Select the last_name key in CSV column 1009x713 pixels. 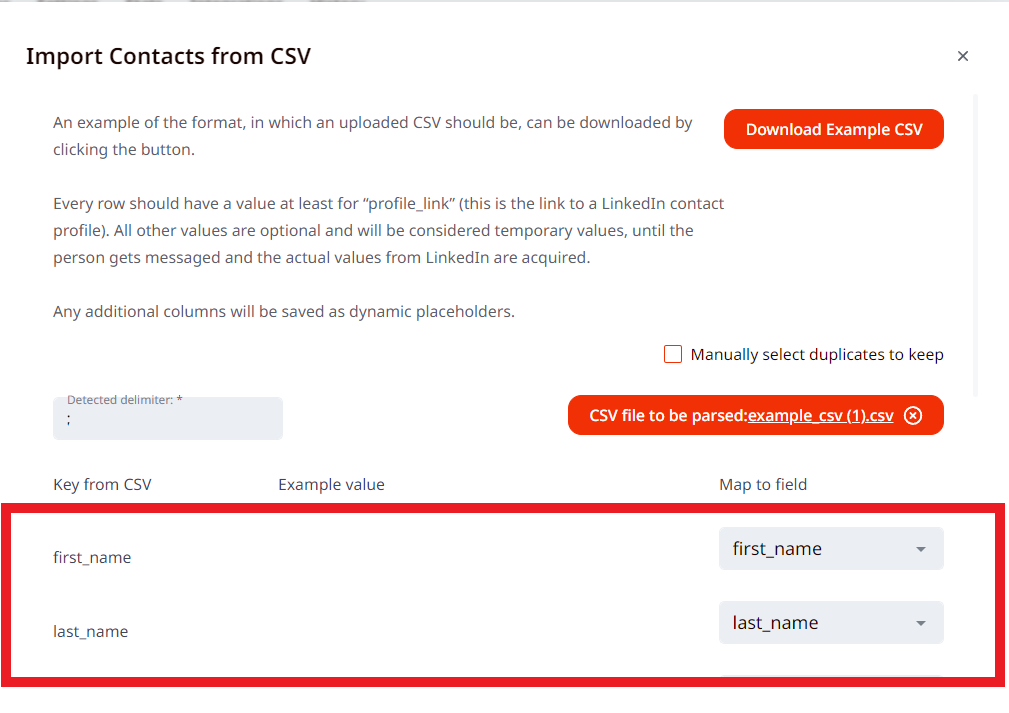point(91,631)
